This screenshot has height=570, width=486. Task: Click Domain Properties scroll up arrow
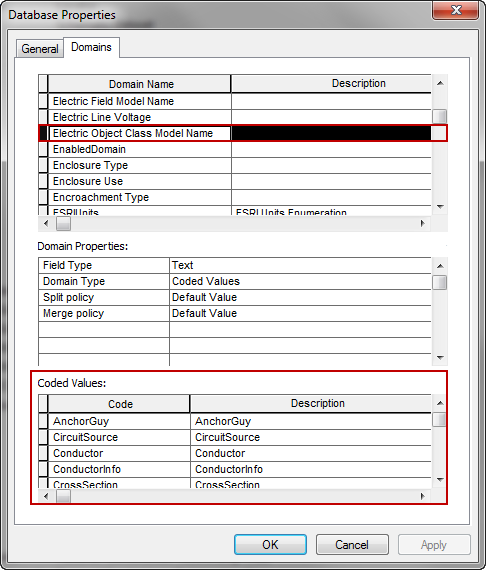(440, 266)
